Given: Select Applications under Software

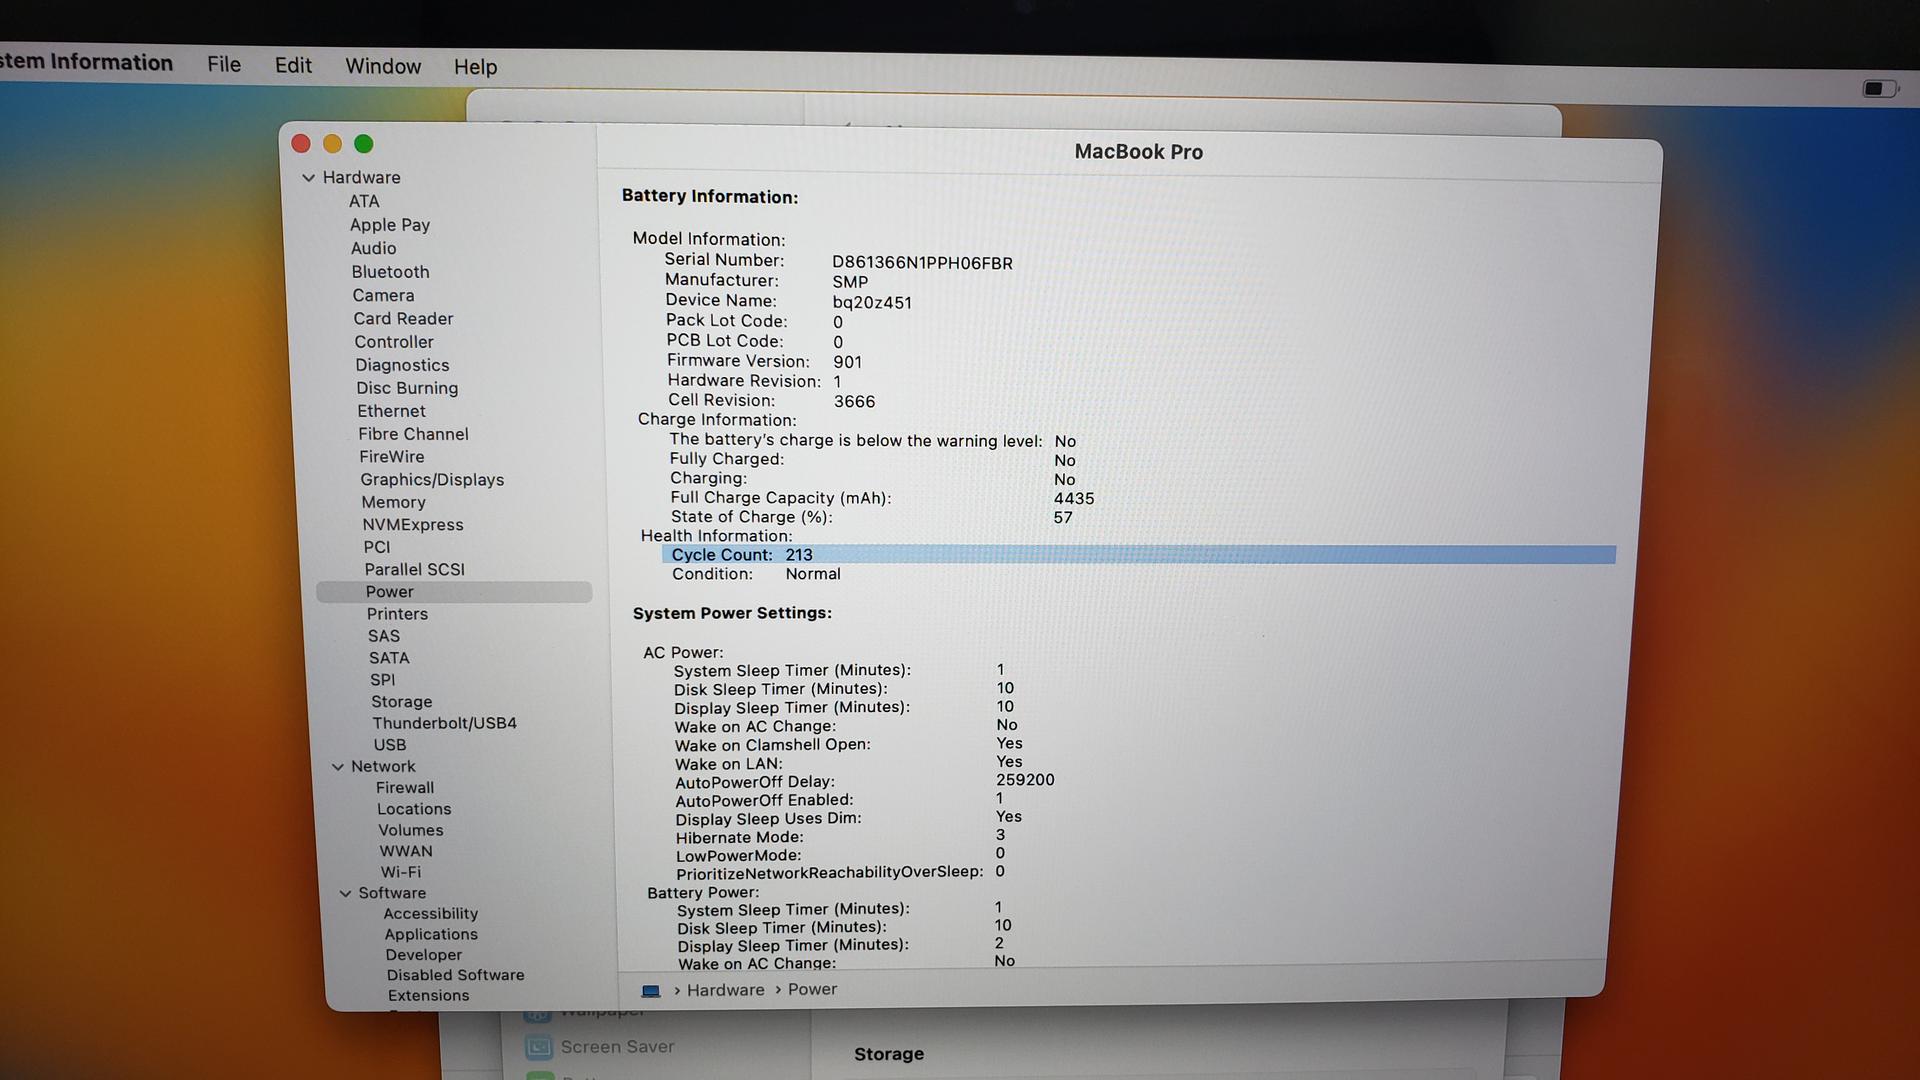Looking at the screenshot, I should [431, 934].
